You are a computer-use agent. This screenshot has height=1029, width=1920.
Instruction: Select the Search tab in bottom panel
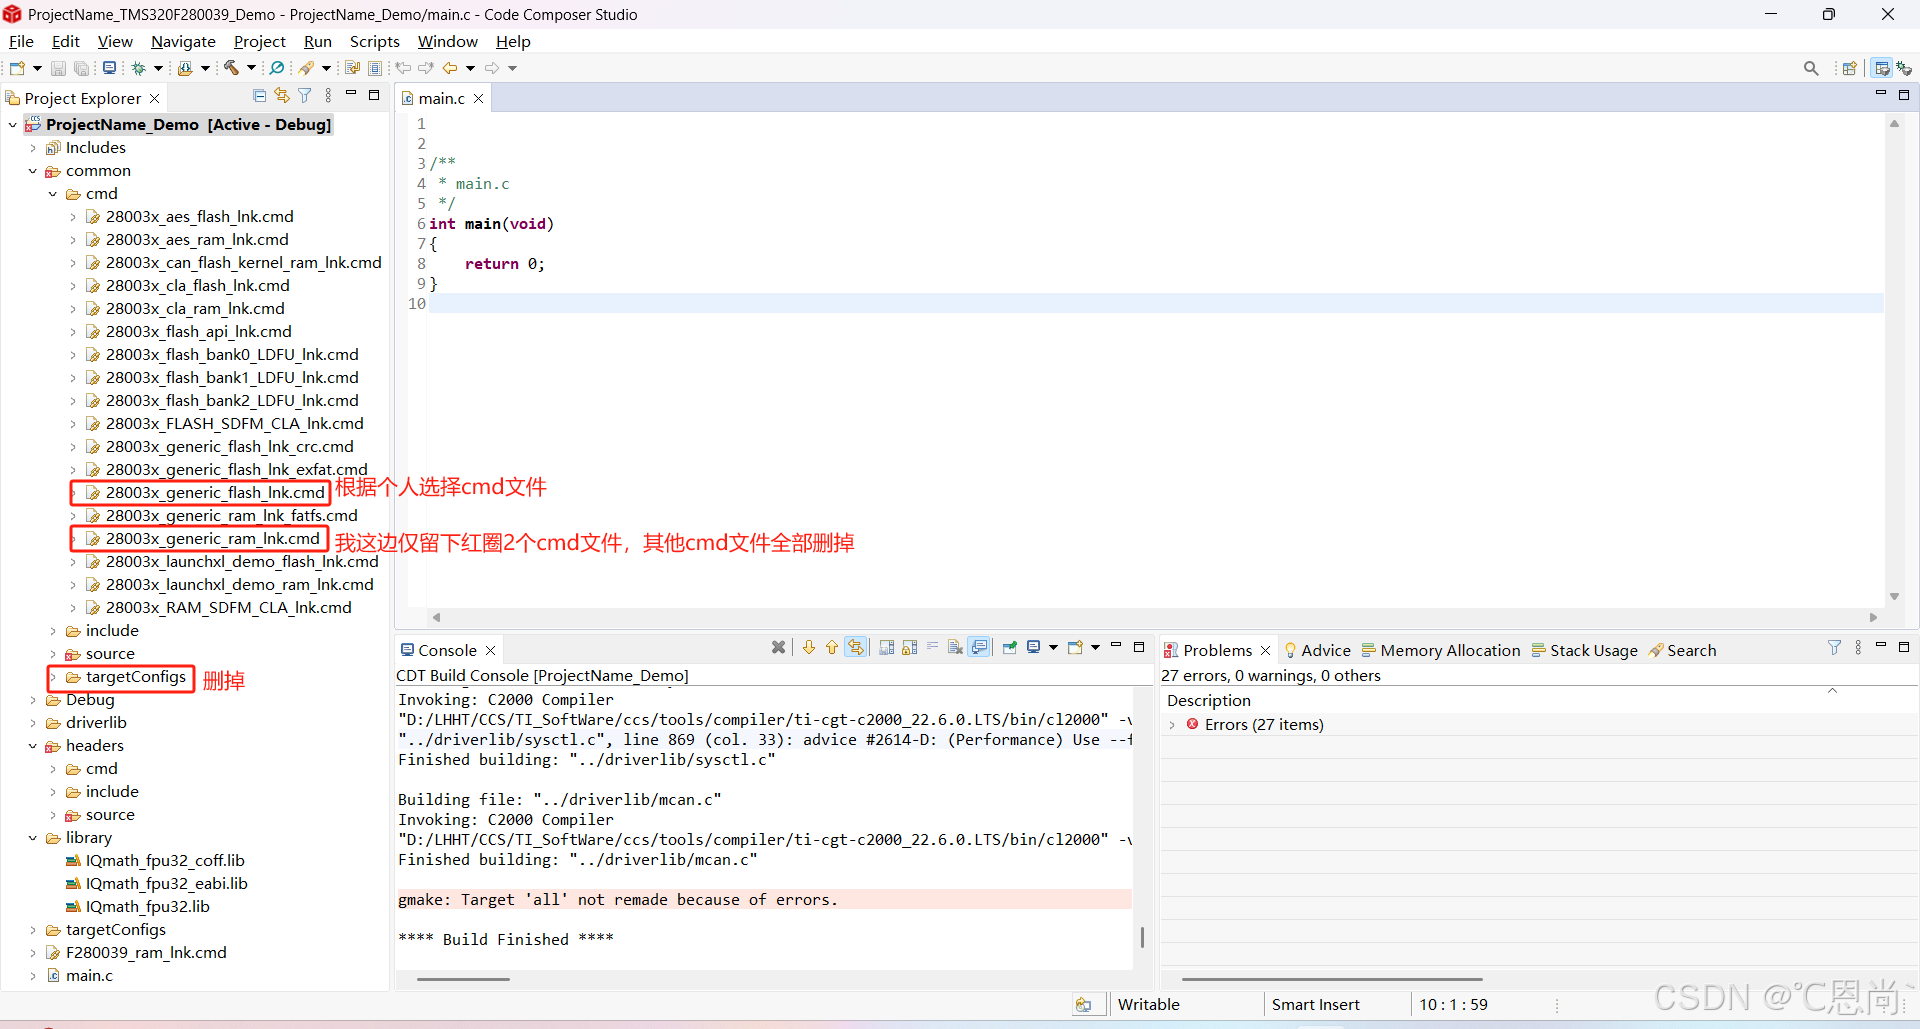1683,650
